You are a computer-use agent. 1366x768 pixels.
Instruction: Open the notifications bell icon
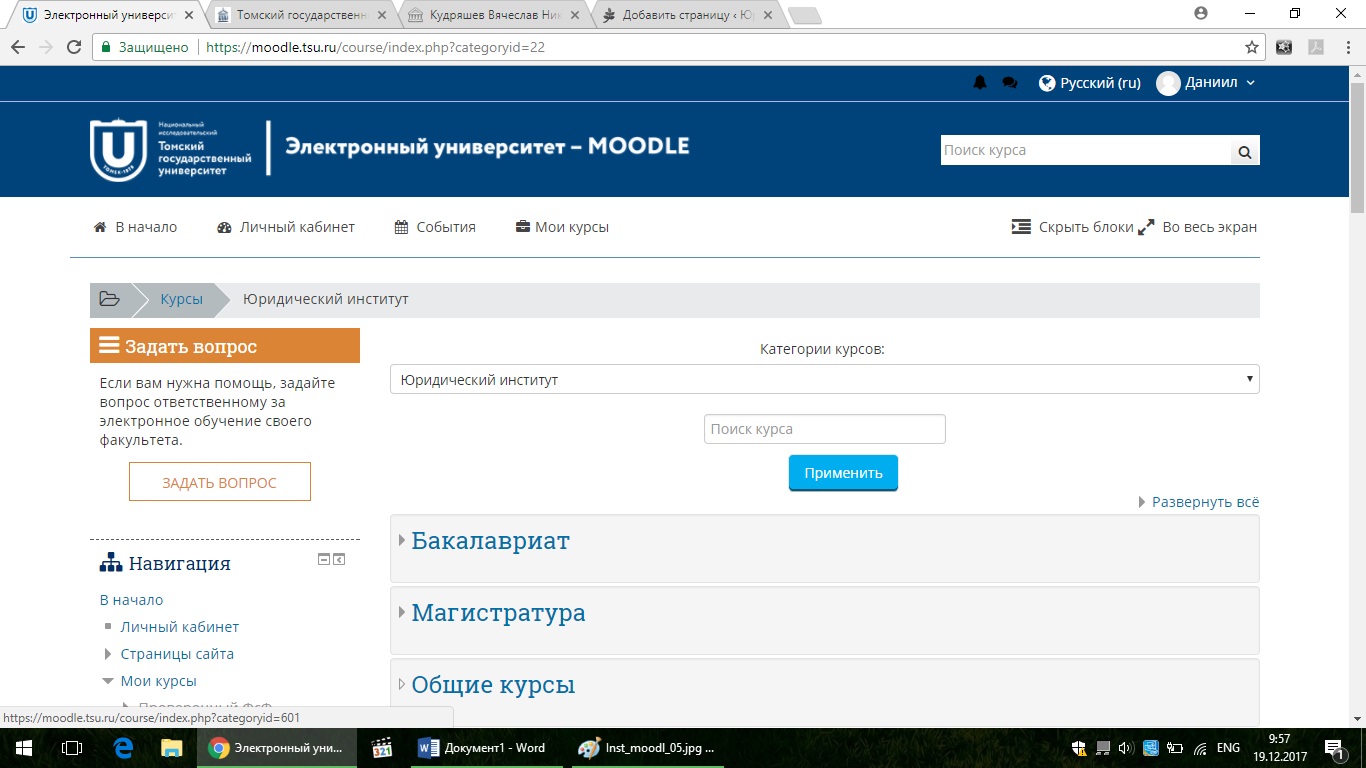point(979,83)
